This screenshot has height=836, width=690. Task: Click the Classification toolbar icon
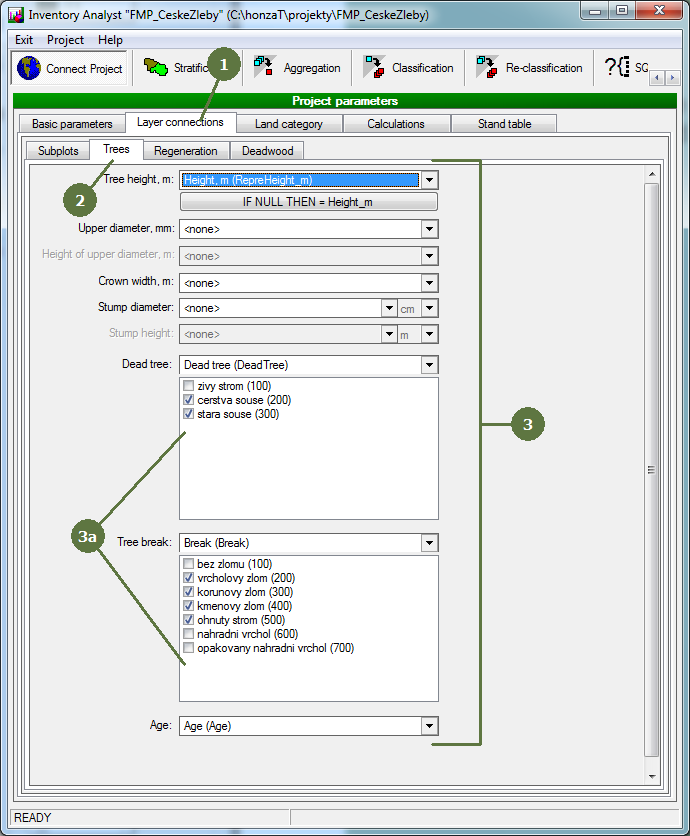374,68
